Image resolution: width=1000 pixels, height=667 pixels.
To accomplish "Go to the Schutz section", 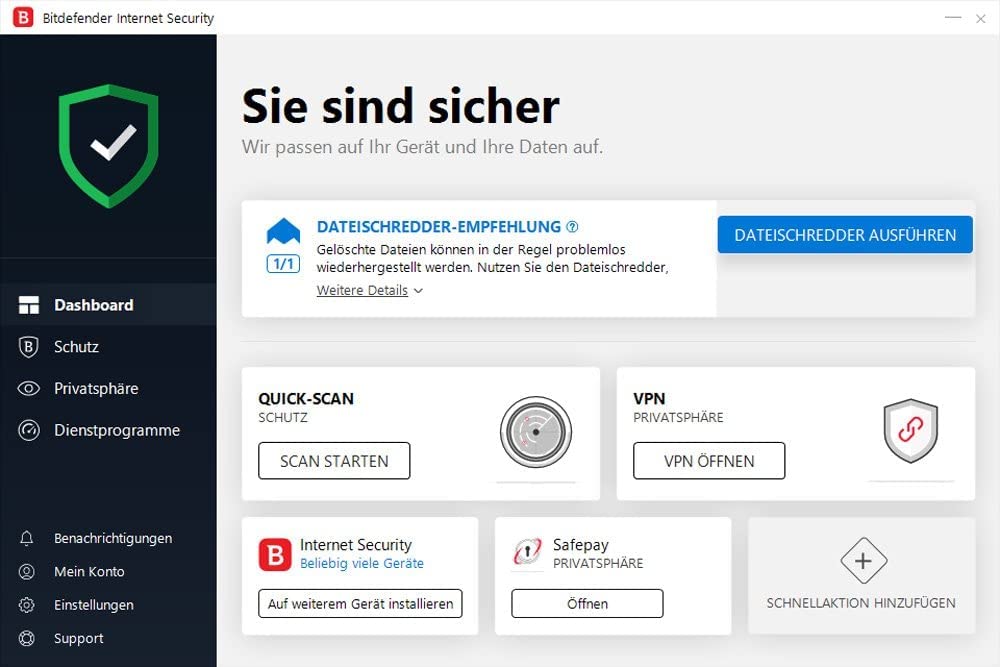I will point(108,347).
